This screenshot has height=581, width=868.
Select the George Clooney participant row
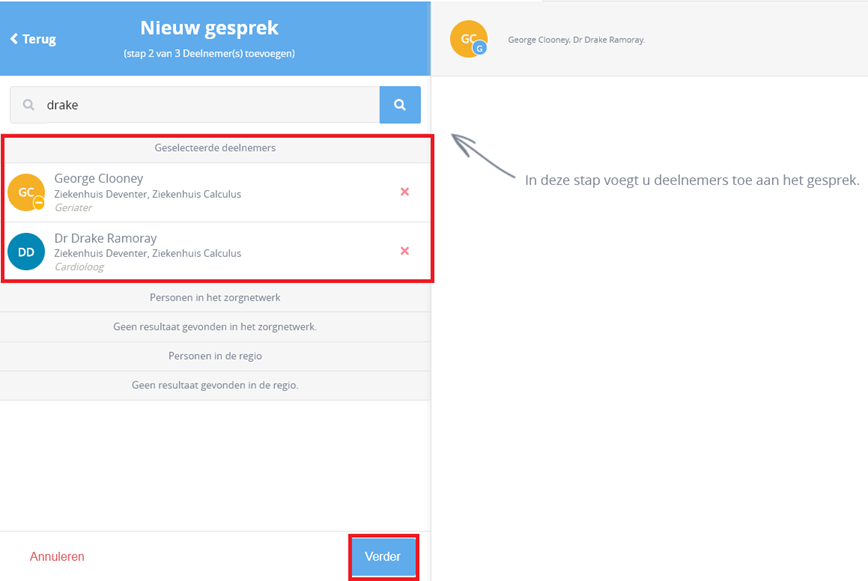(x=217, y=193)
